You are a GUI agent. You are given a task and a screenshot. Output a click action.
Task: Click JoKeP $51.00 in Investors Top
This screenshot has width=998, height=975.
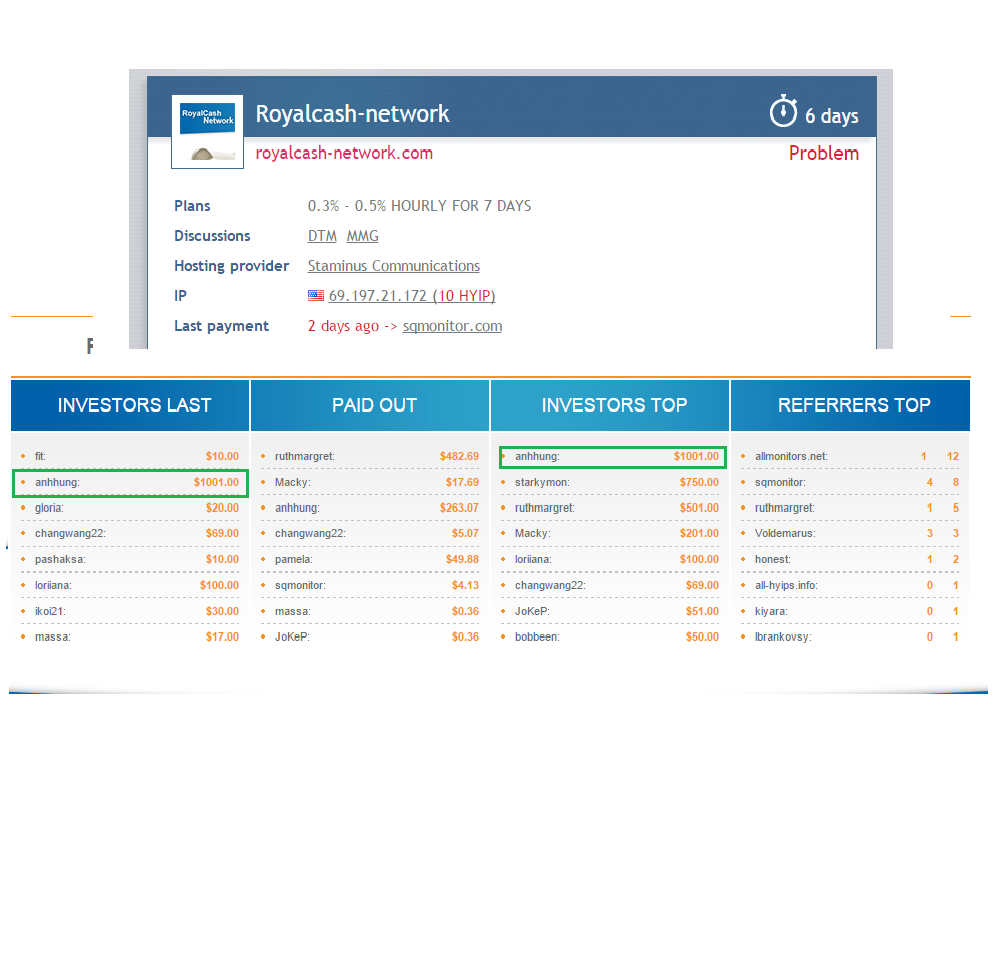[610, 612]
